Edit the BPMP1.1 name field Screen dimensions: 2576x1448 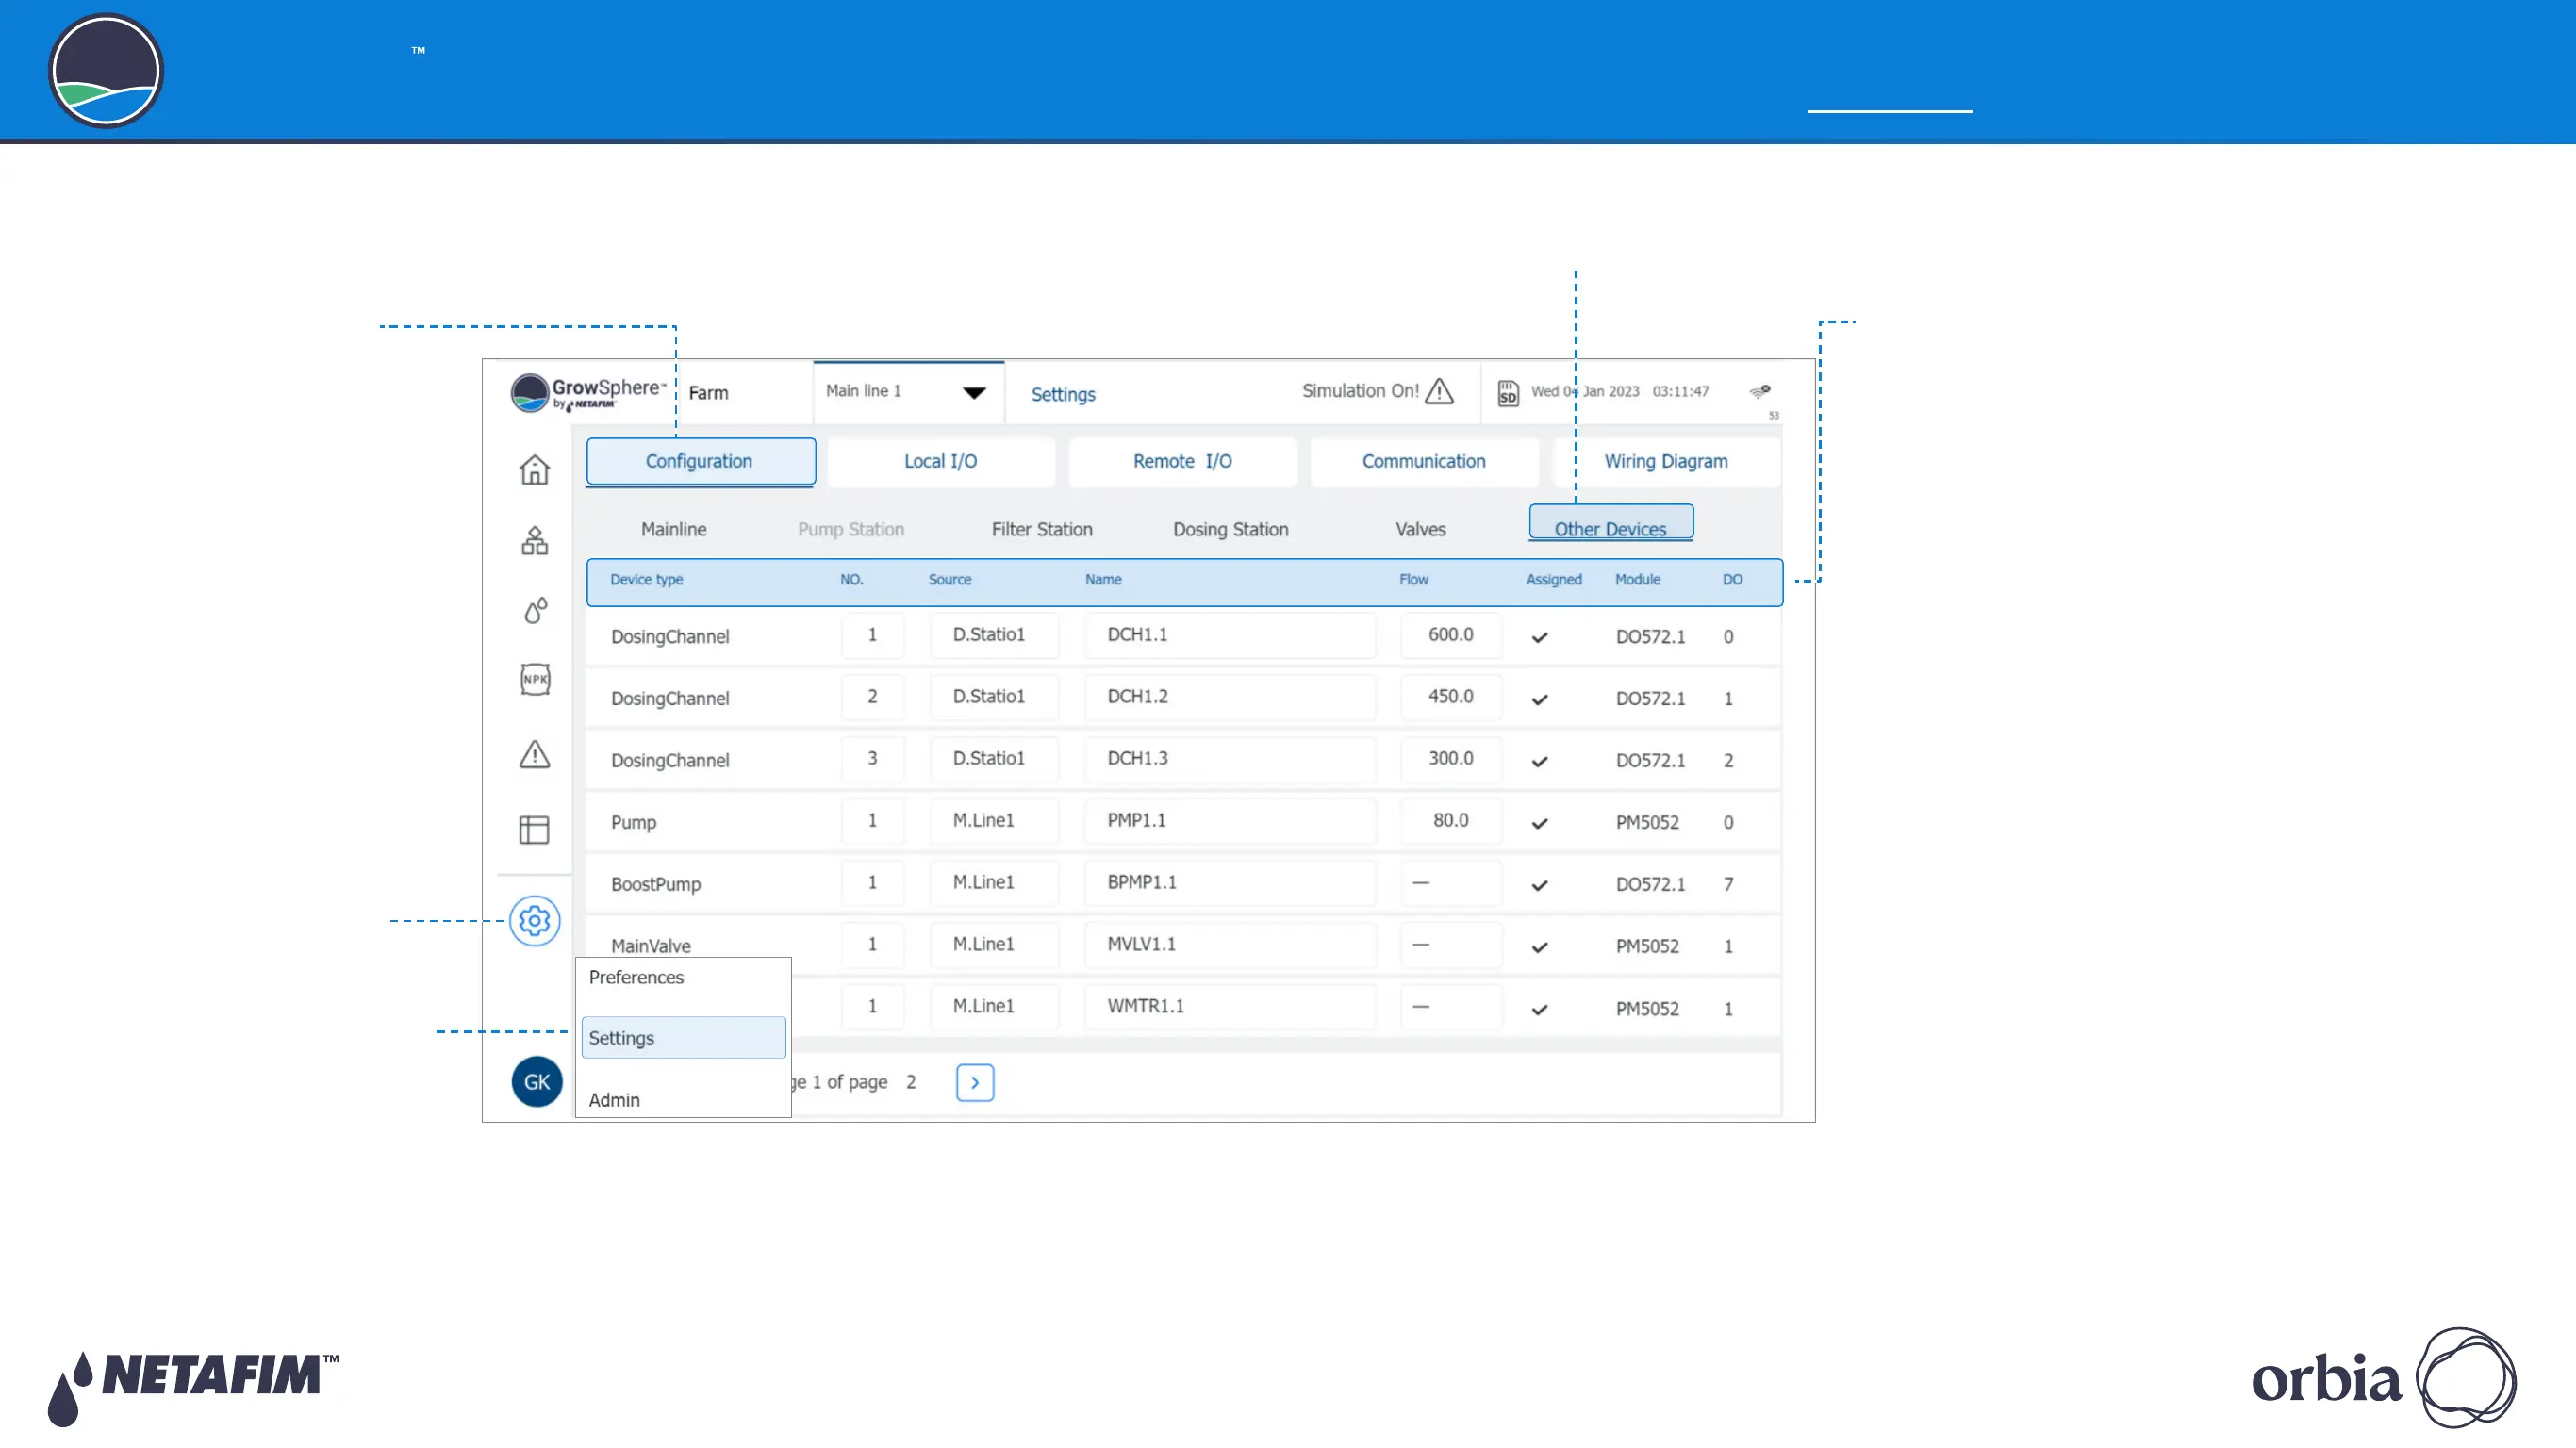point(1230,883)
